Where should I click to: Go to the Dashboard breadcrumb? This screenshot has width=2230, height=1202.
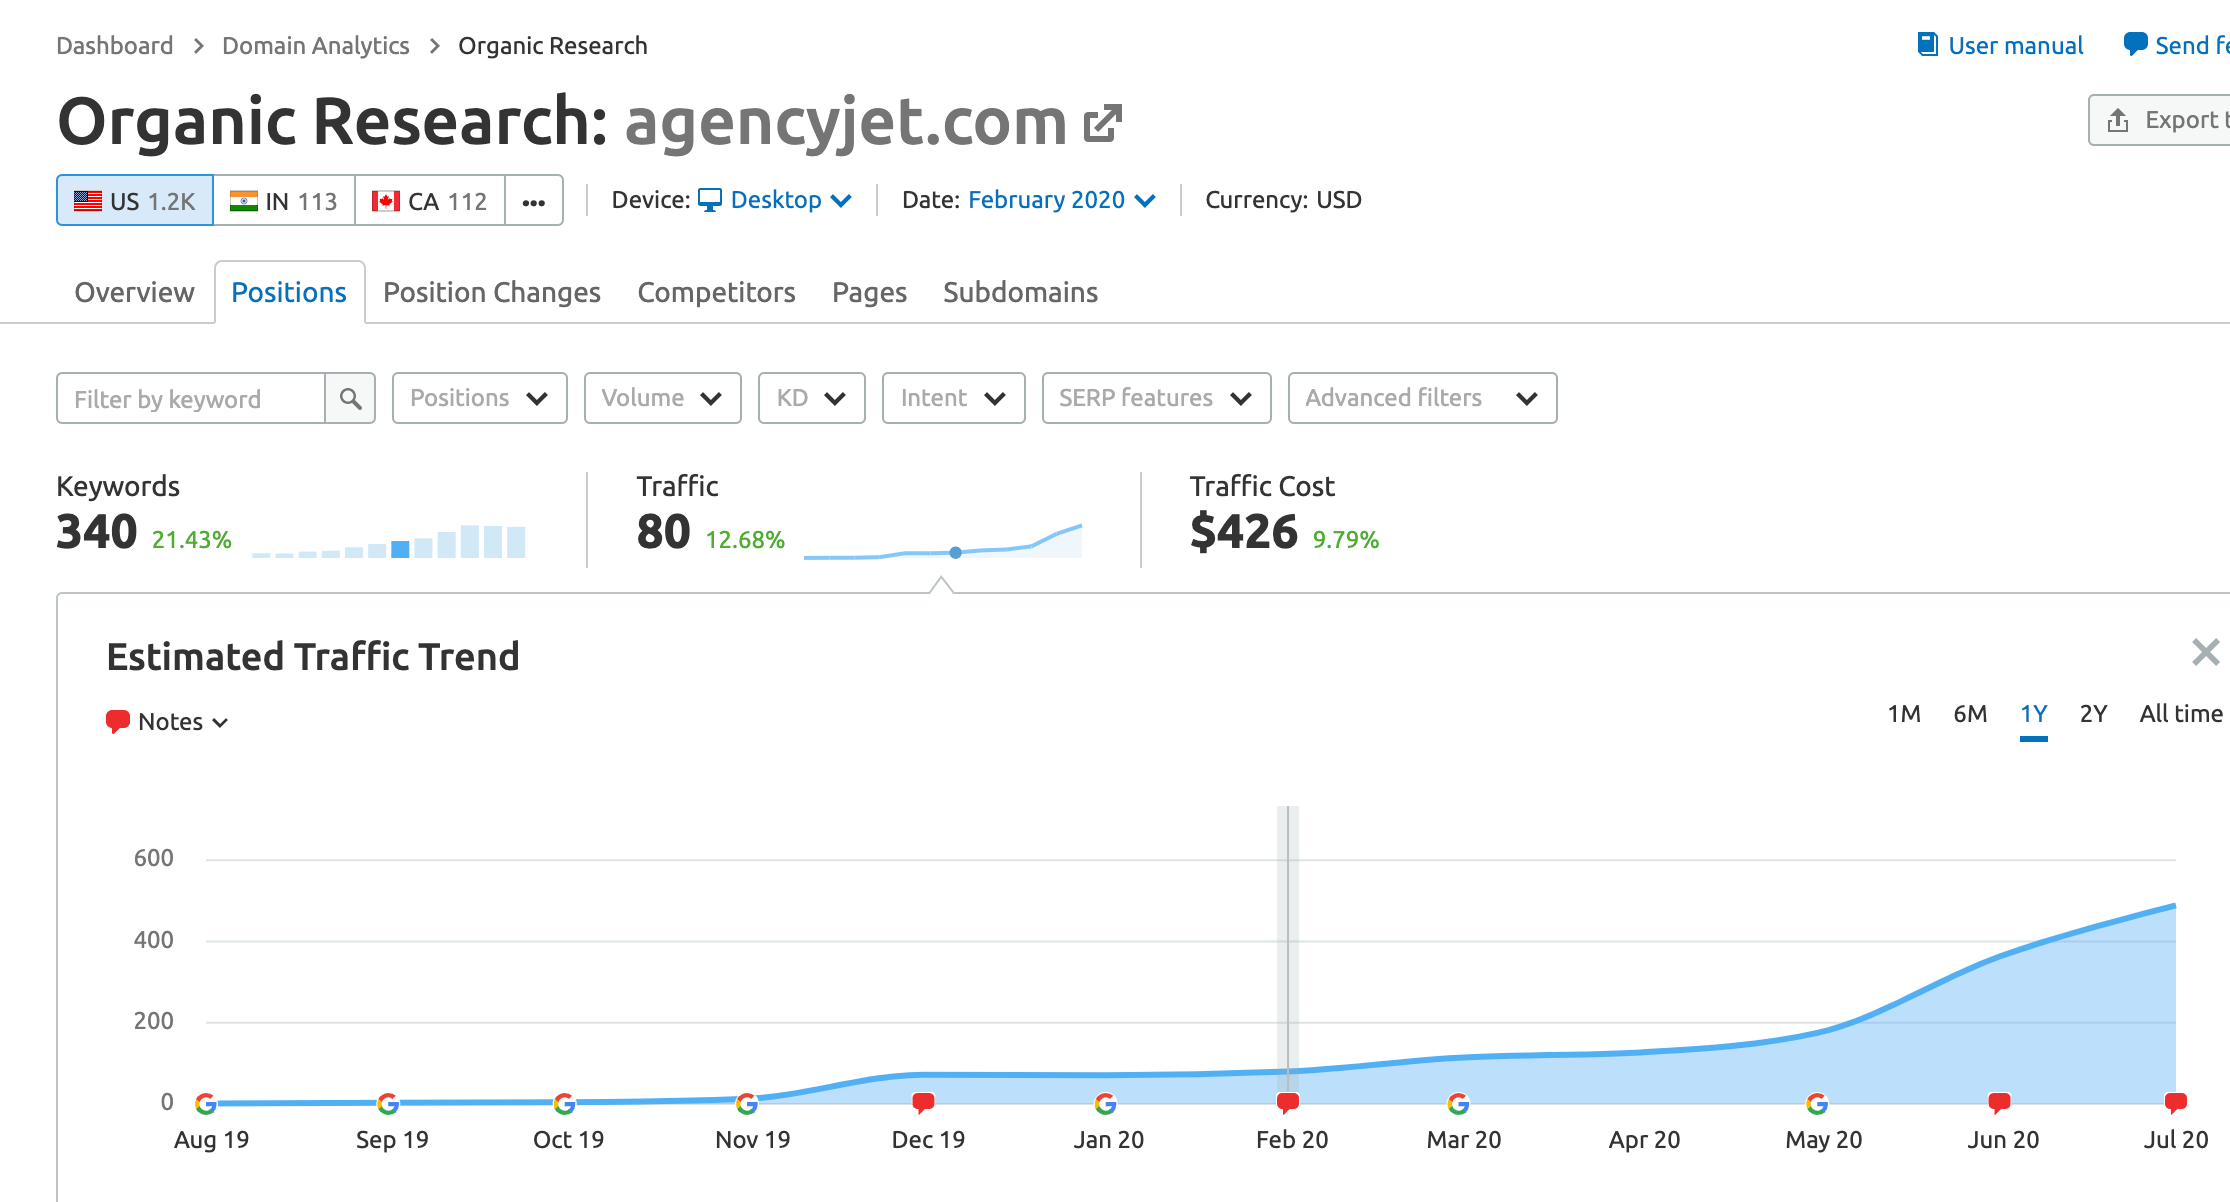tap(114, 46)
